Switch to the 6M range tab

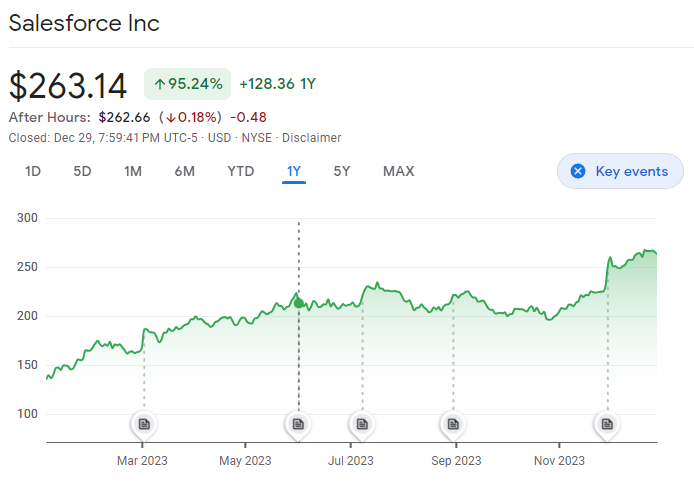(185, 171)
